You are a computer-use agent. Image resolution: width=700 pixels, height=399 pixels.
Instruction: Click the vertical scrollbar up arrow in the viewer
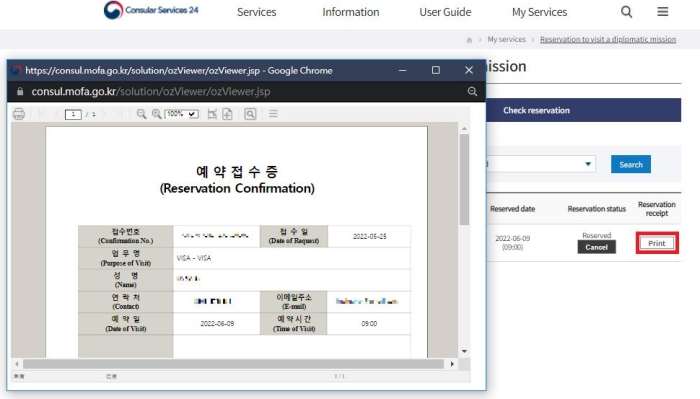[464, 129]
